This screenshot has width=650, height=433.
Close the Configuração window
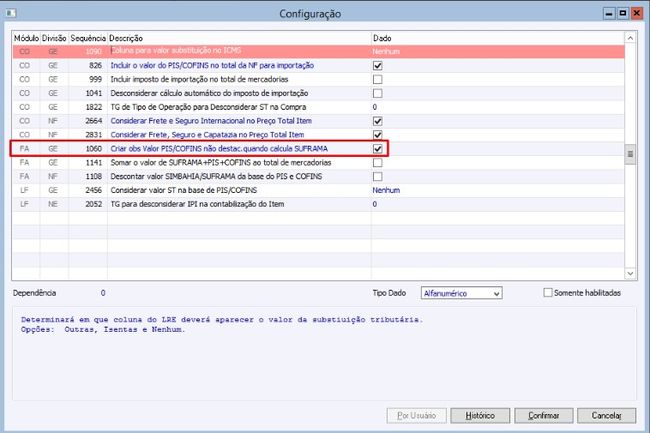pos(636,13)
